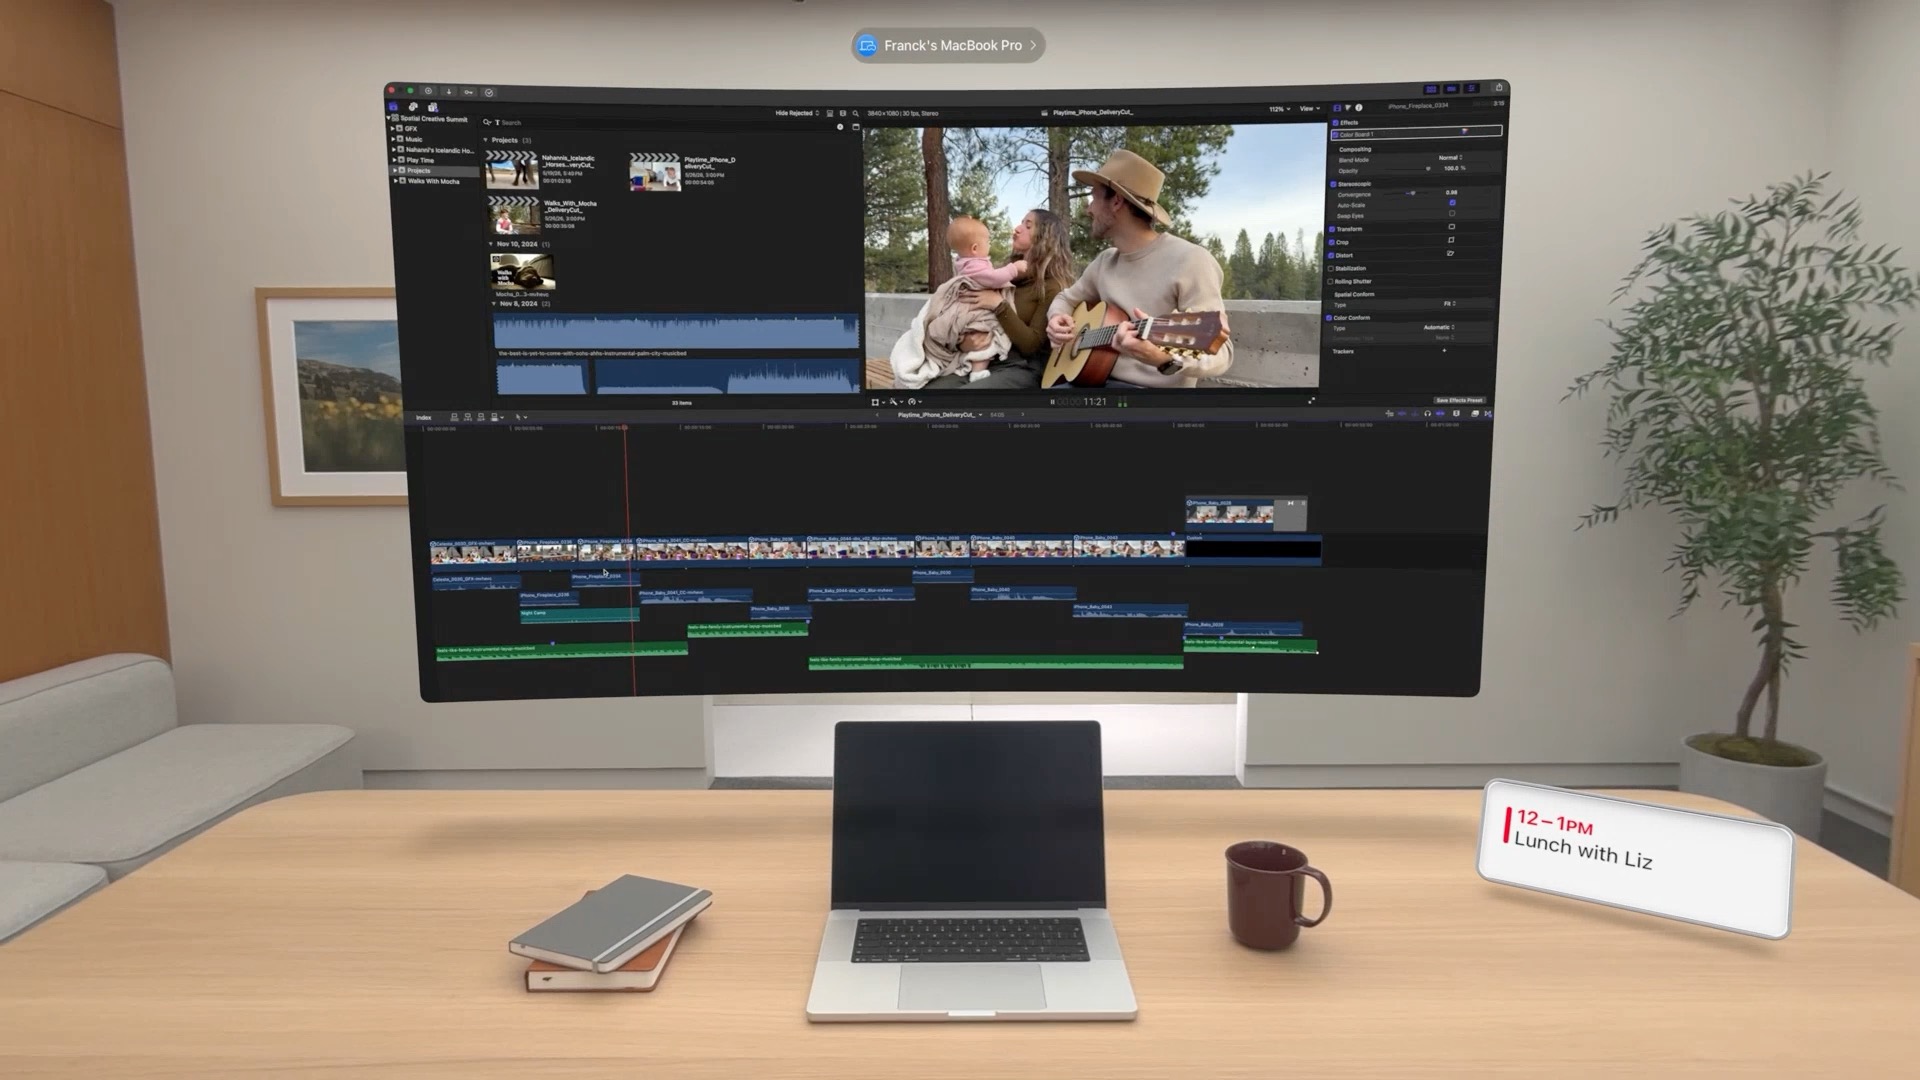The height and width of the screenshot is (1080, 1920).
Task: Open the Blend Mode Normal dropdown
Action: (1450, 157)
